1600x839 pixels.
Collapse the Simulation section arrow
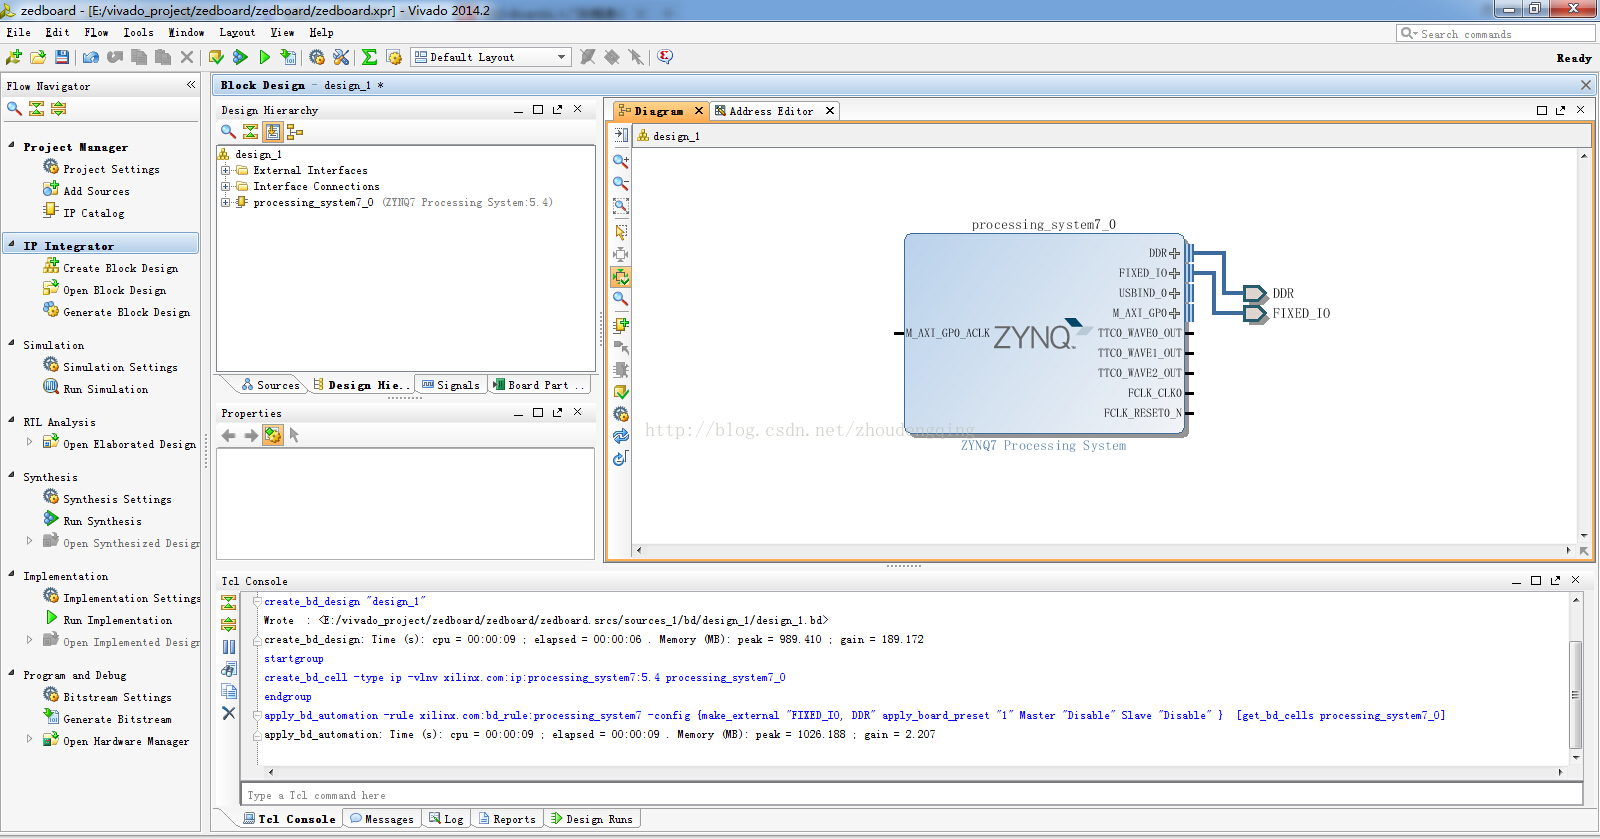coord(11,344)
